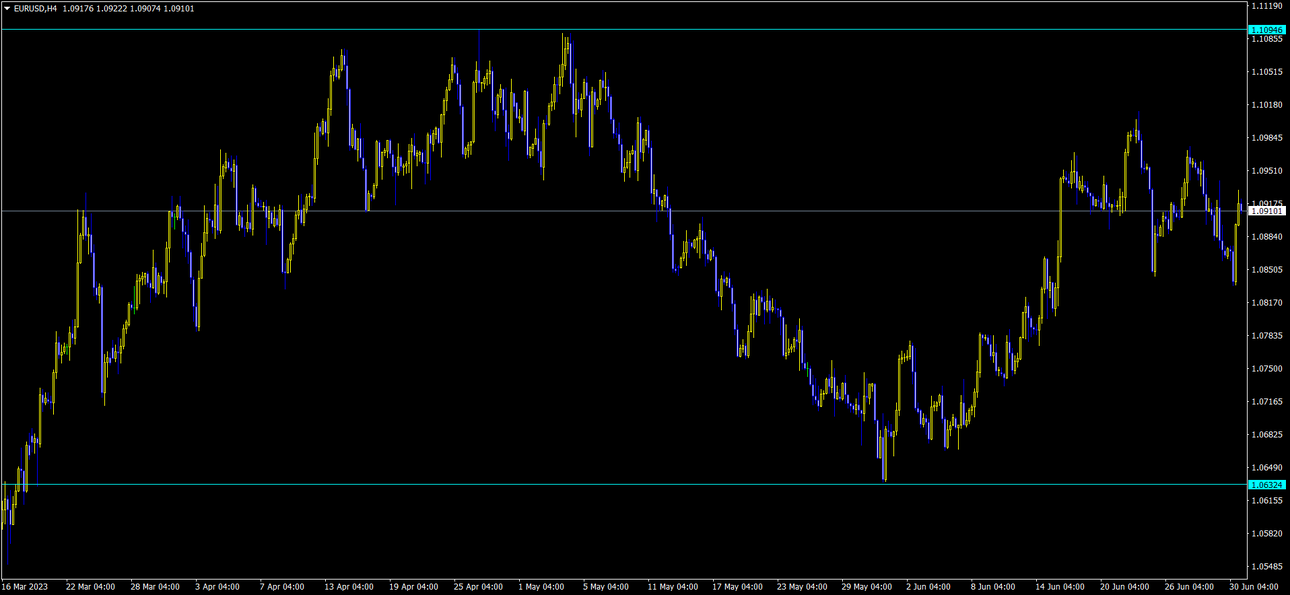This screenshot has width=1290, height=595.
Task: Click the 1.09510 price scale label
Action: pos(1267,171)
